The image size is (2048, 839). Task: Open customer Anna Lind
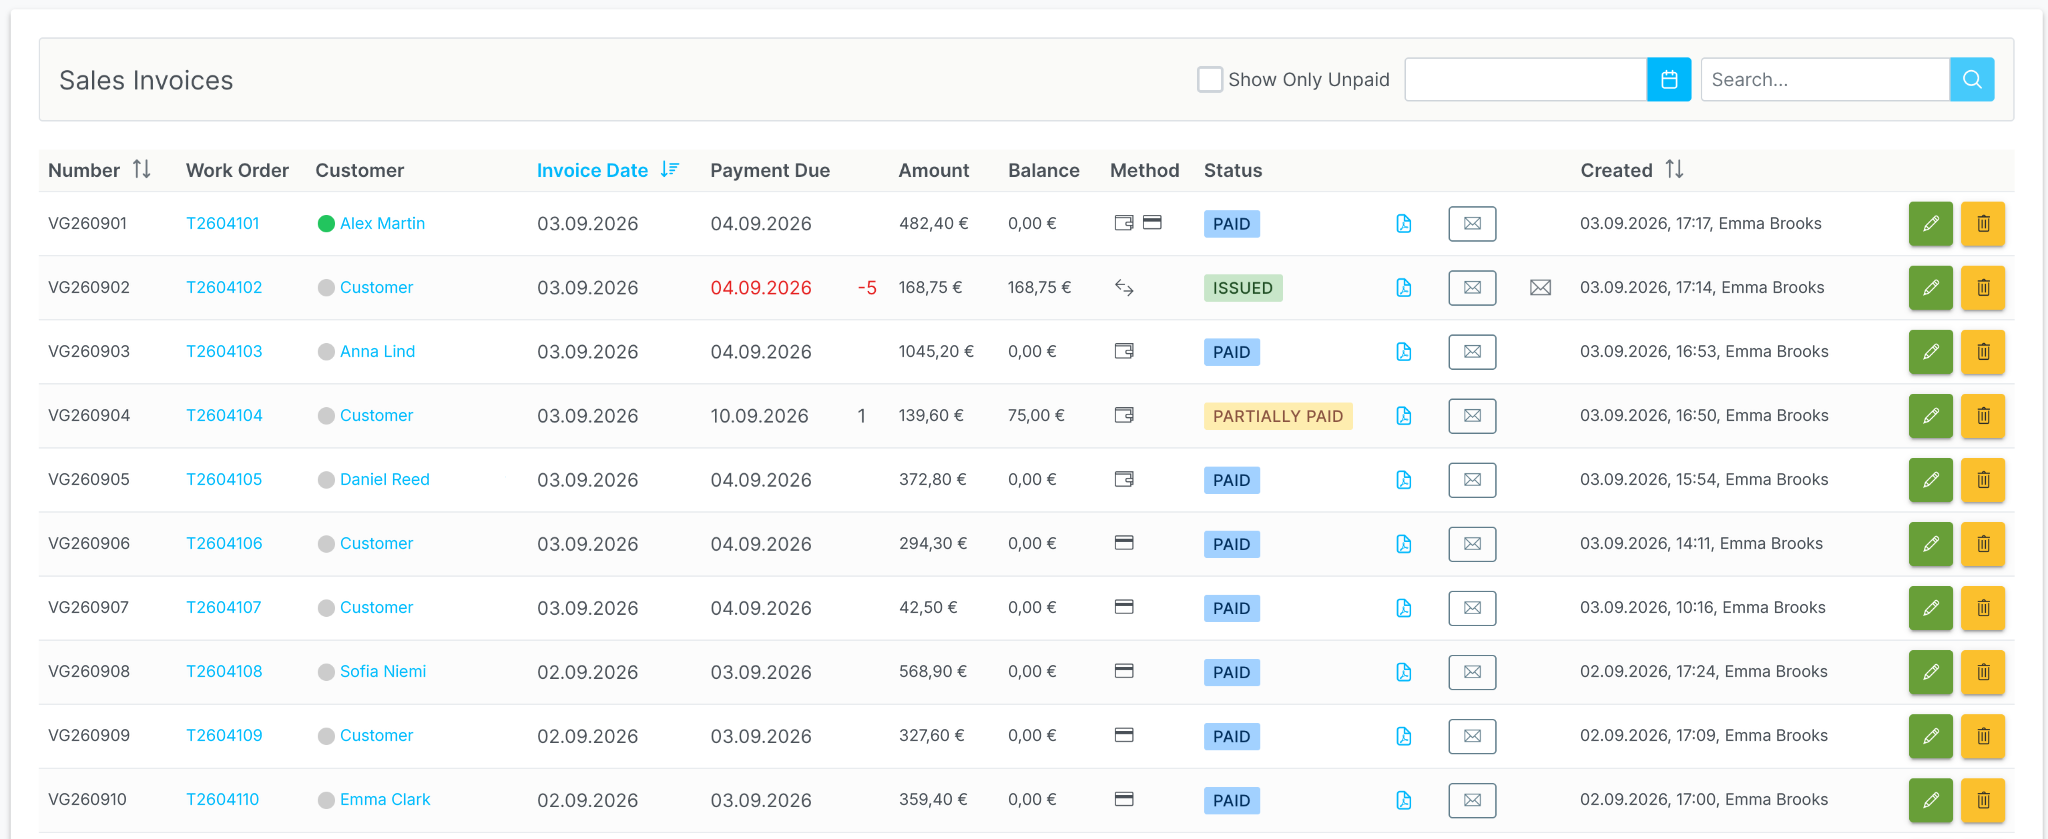[x=377, y=351]
